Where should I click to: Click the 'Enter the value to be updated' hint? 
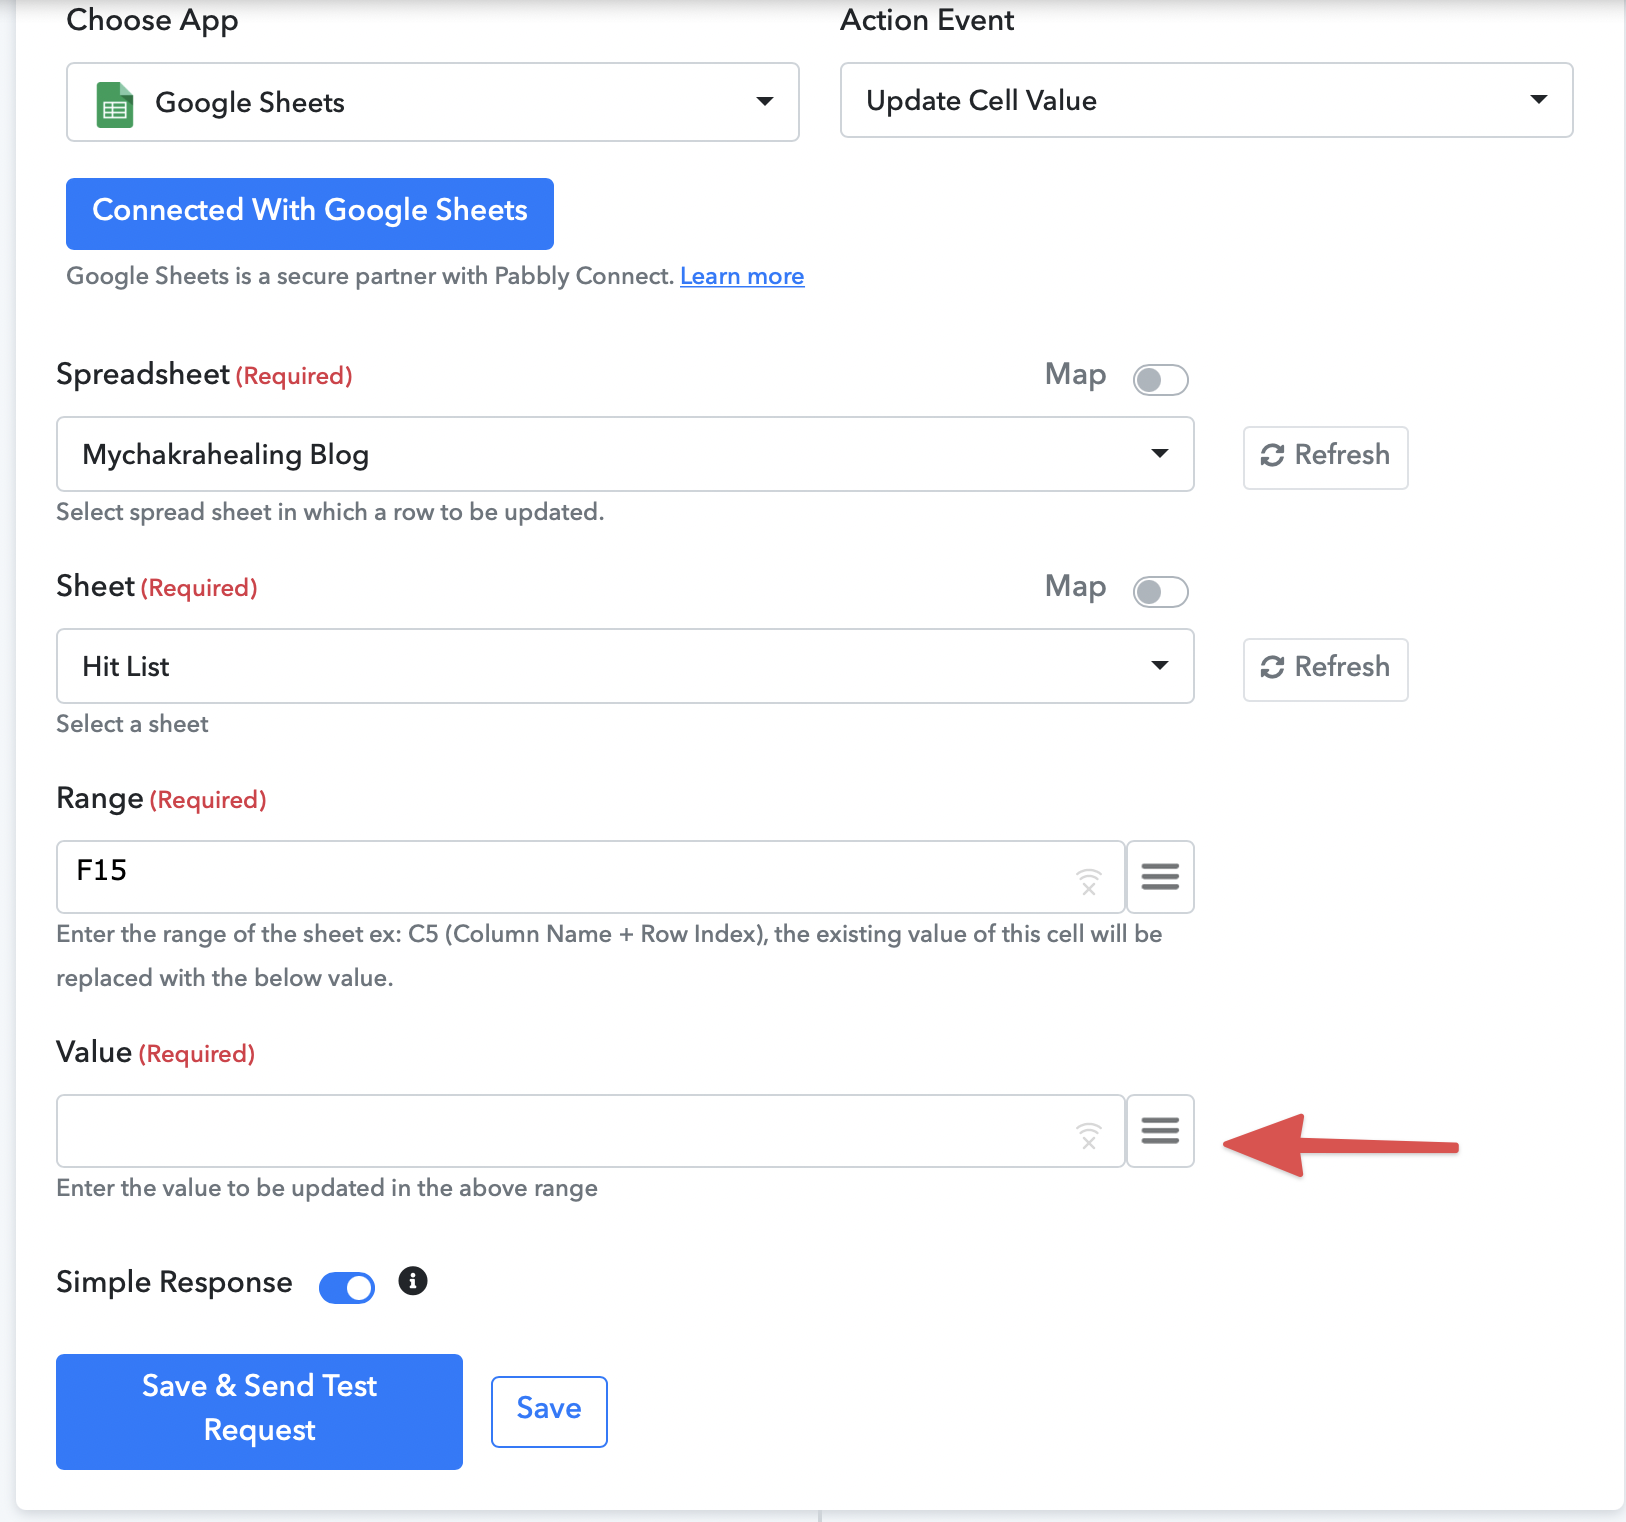[x=327, y=1188]
